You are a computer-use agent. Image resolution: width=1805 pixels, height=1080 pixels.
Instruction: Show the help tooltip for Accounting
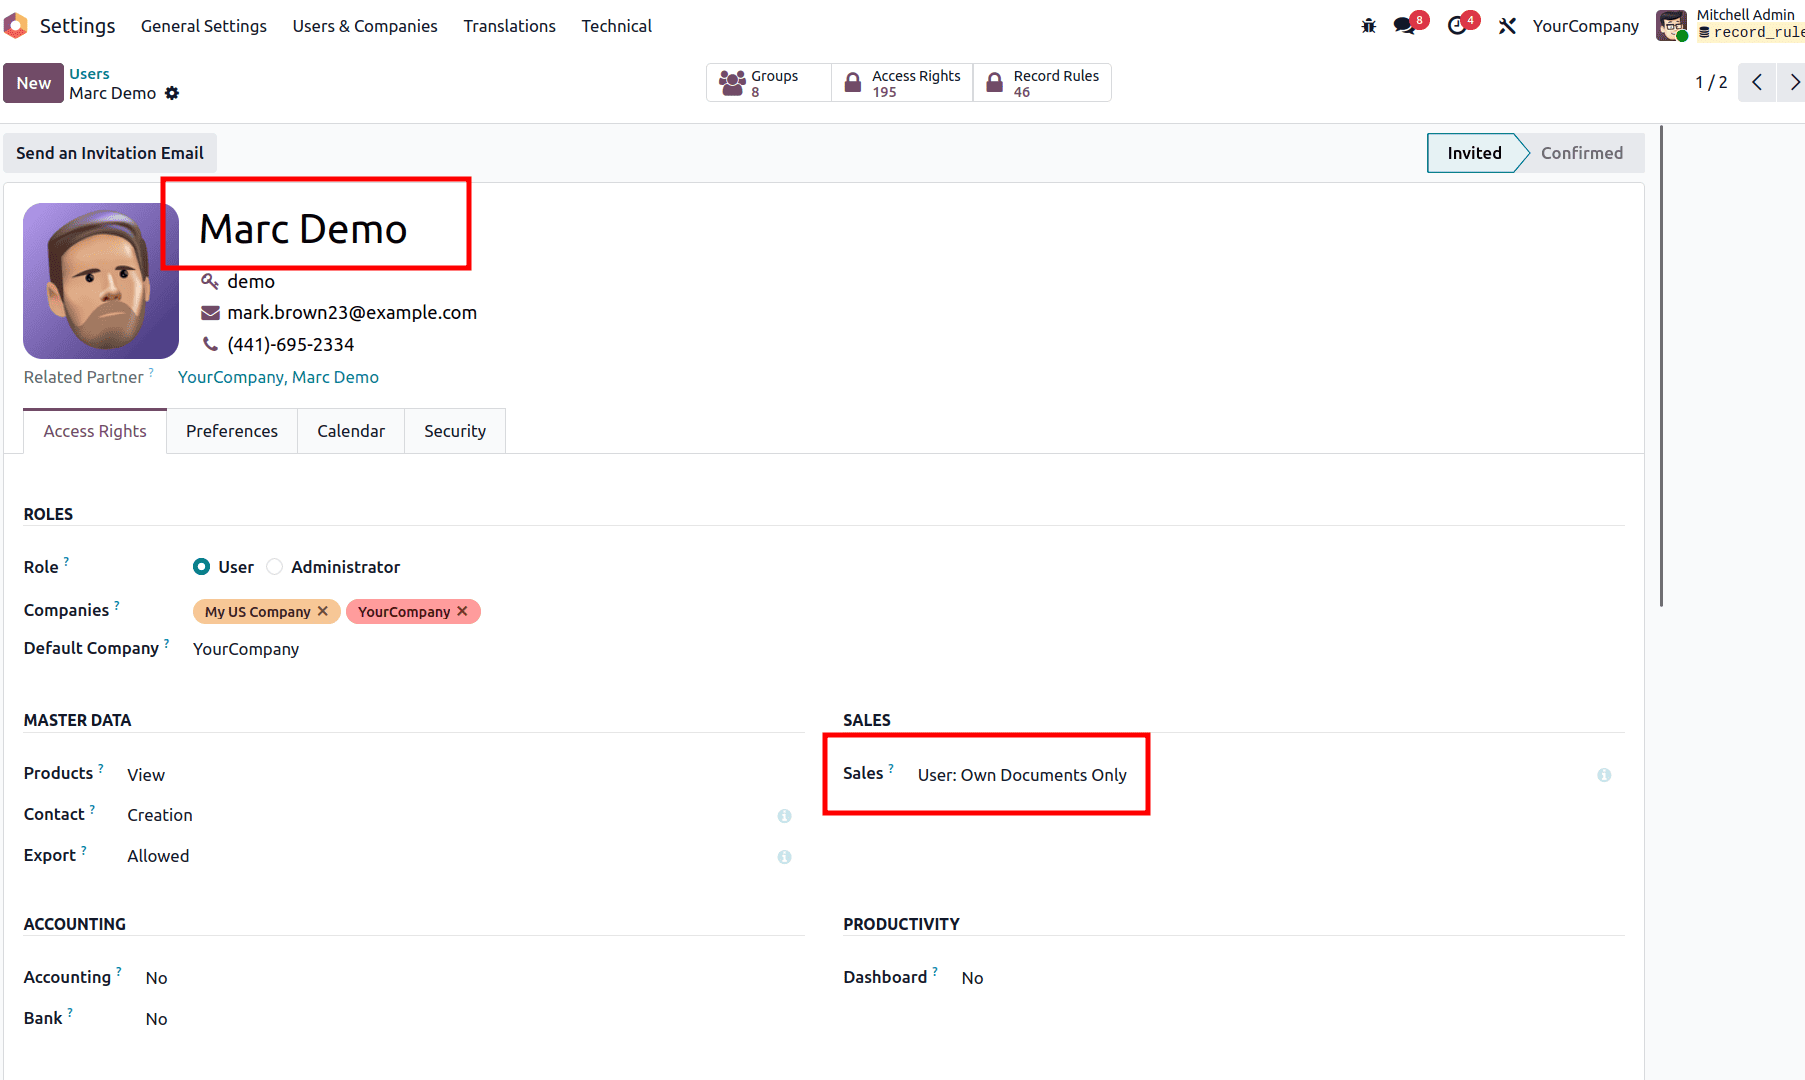(x=118, y=971)
